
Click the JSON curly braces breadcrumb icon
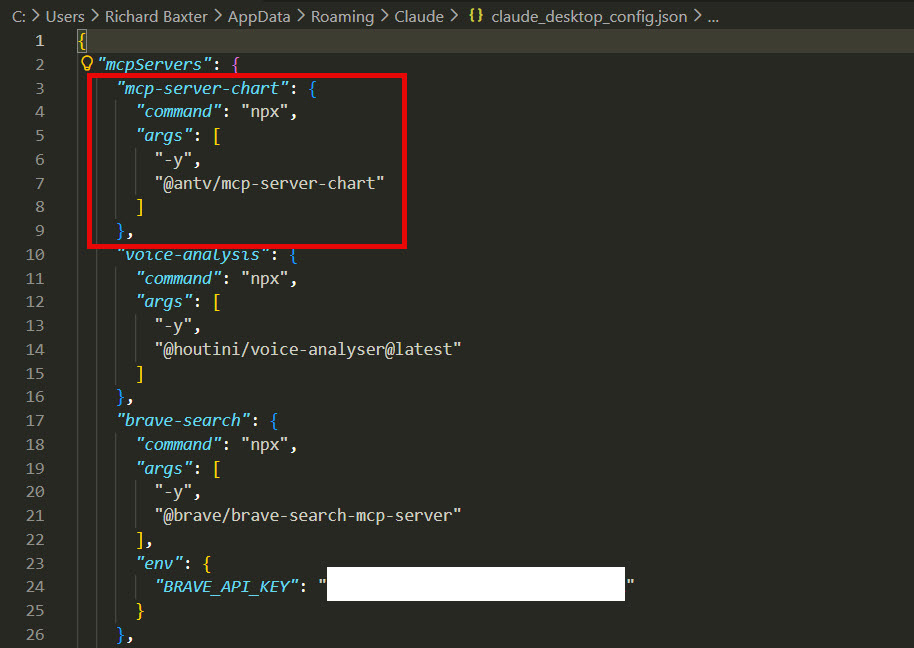(x=475, y=16)
